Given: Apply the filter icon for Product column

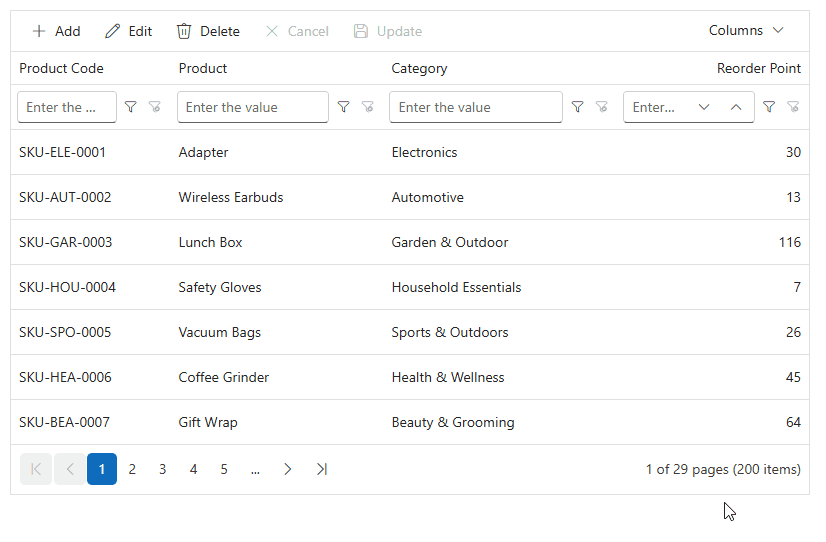Looking at the screenshot, I should point(343,107).
